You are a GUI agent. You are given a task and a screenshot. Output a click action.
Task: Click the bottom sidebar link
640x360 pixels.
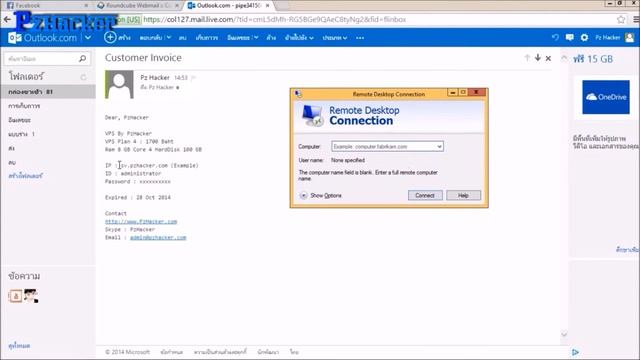[19, 346]
